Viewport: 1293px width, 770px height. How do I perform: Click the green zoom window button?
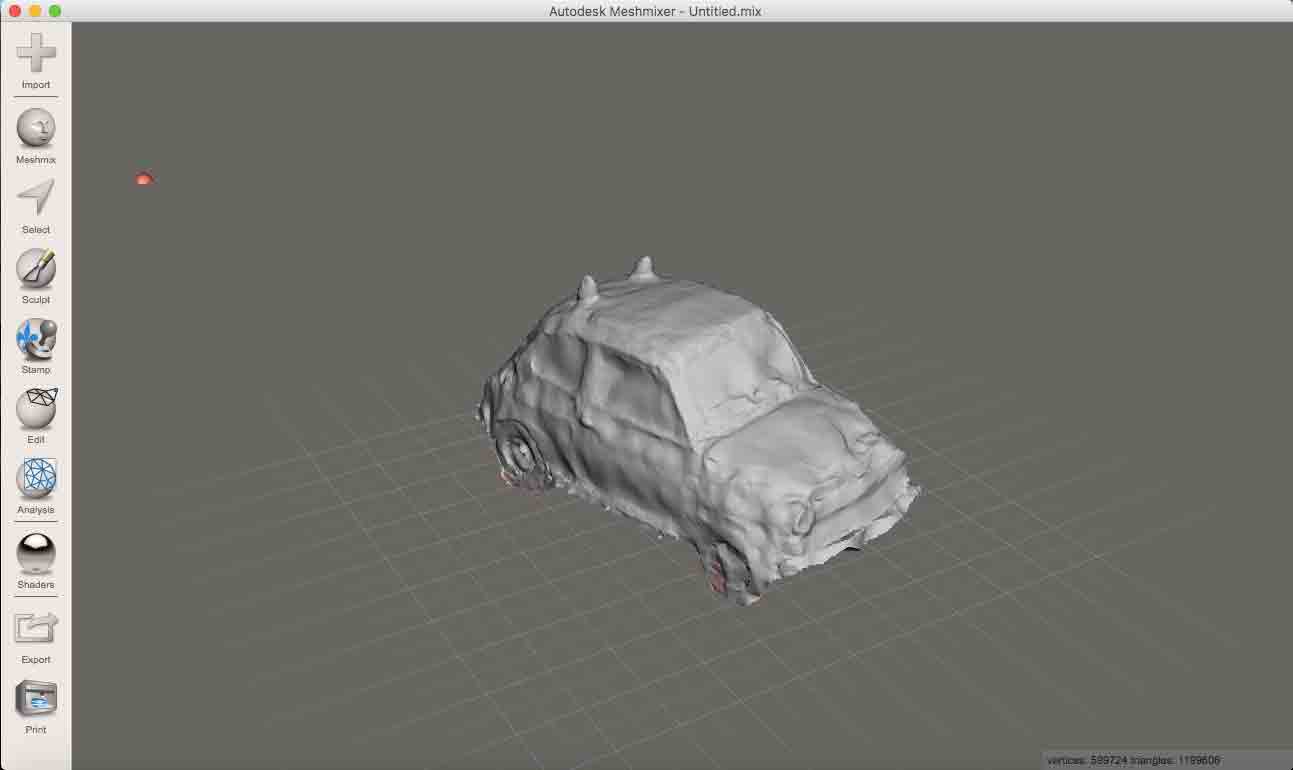(55, 11)
